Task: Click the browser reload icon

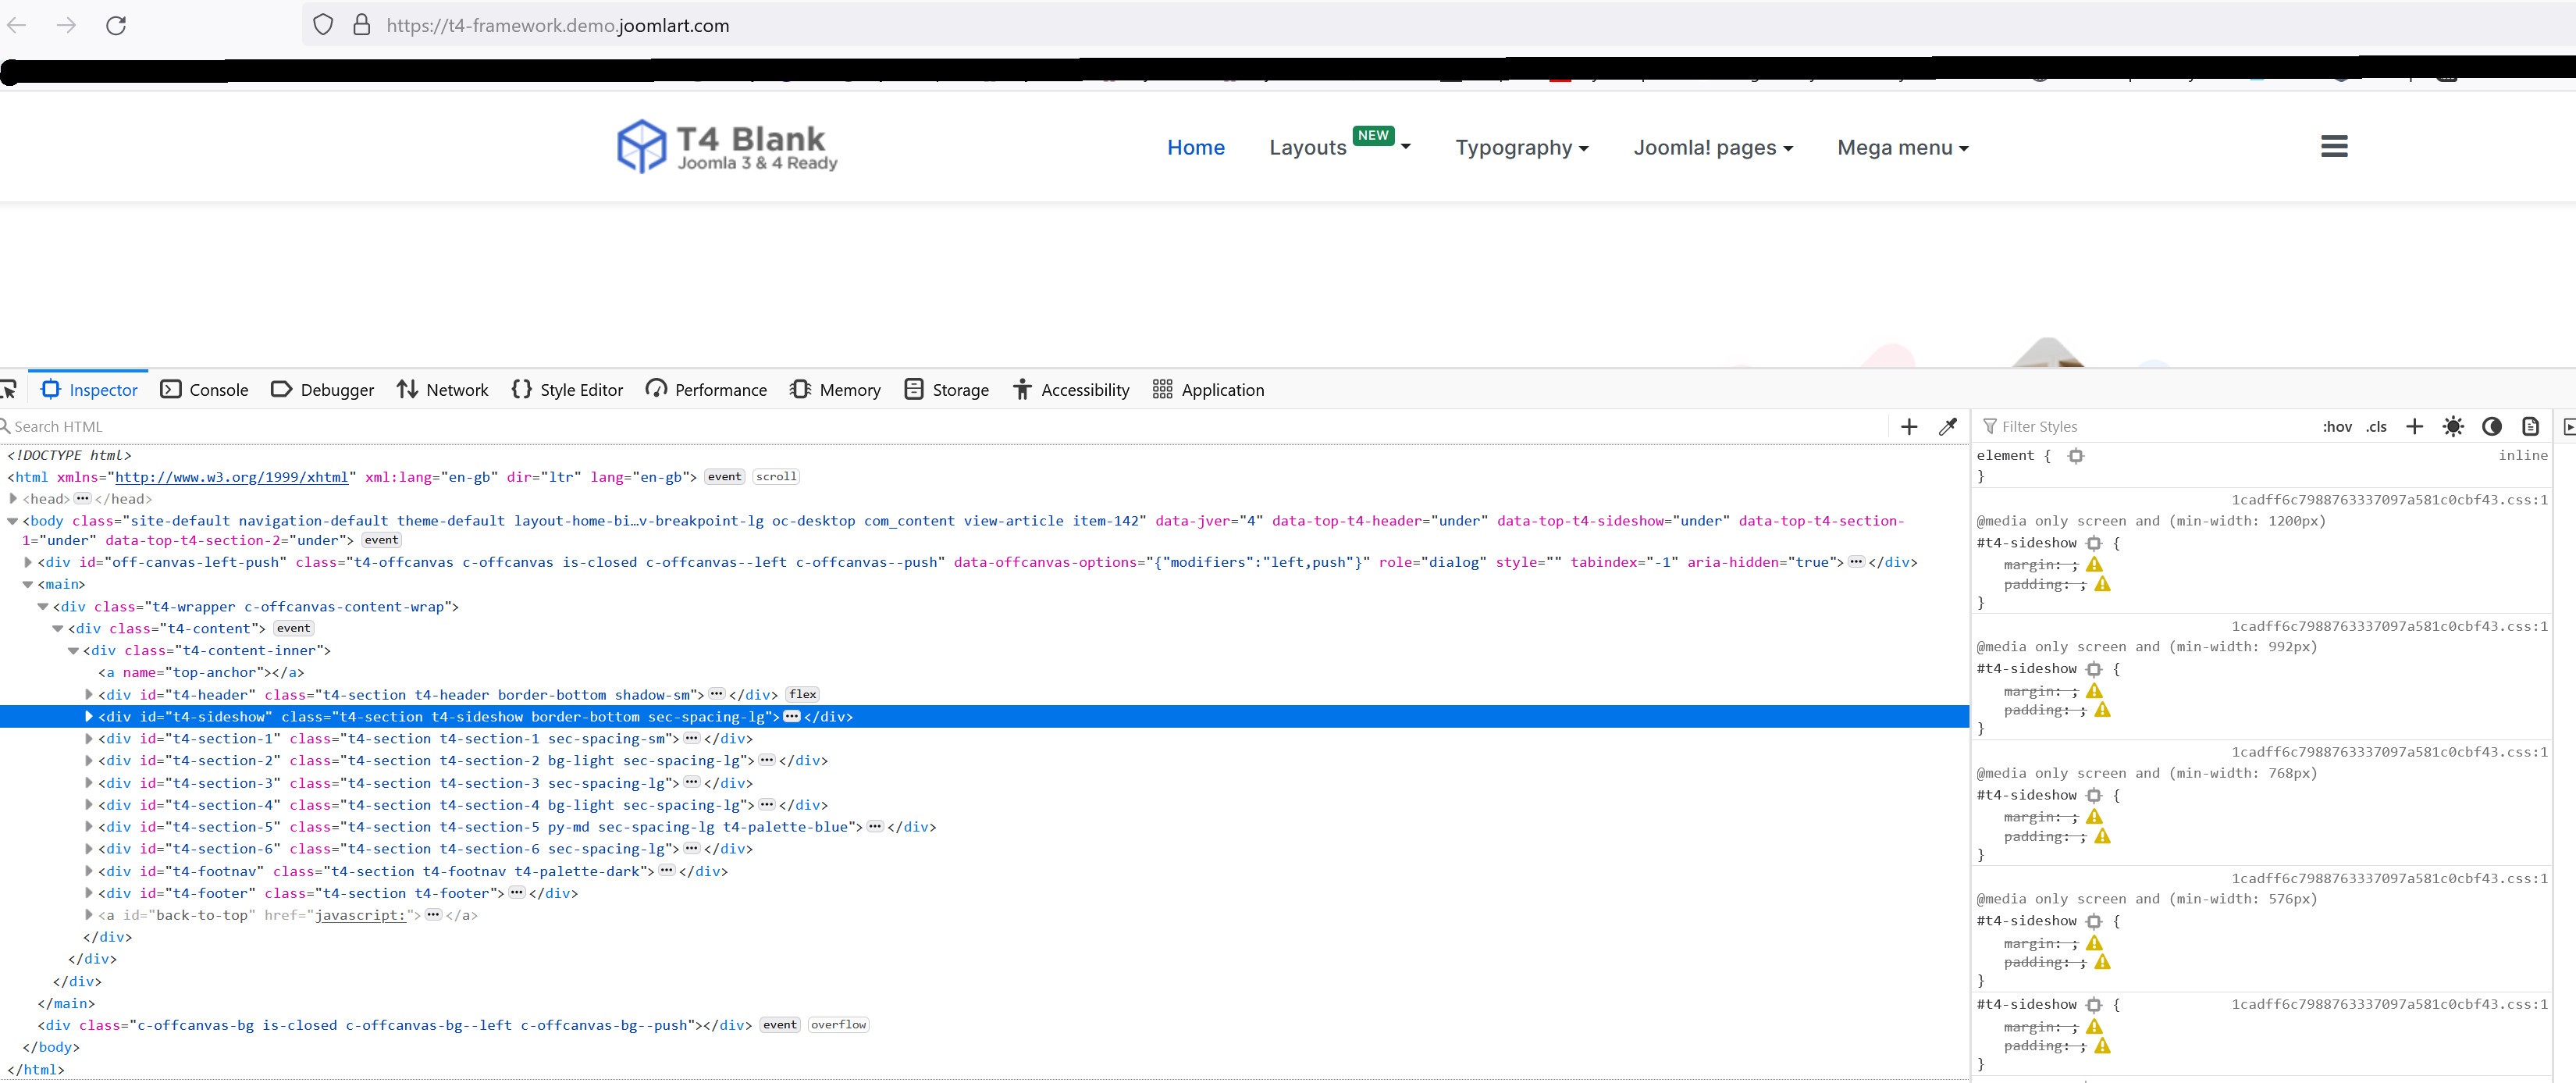Action: pyautogui.click(x=116, y=25)
